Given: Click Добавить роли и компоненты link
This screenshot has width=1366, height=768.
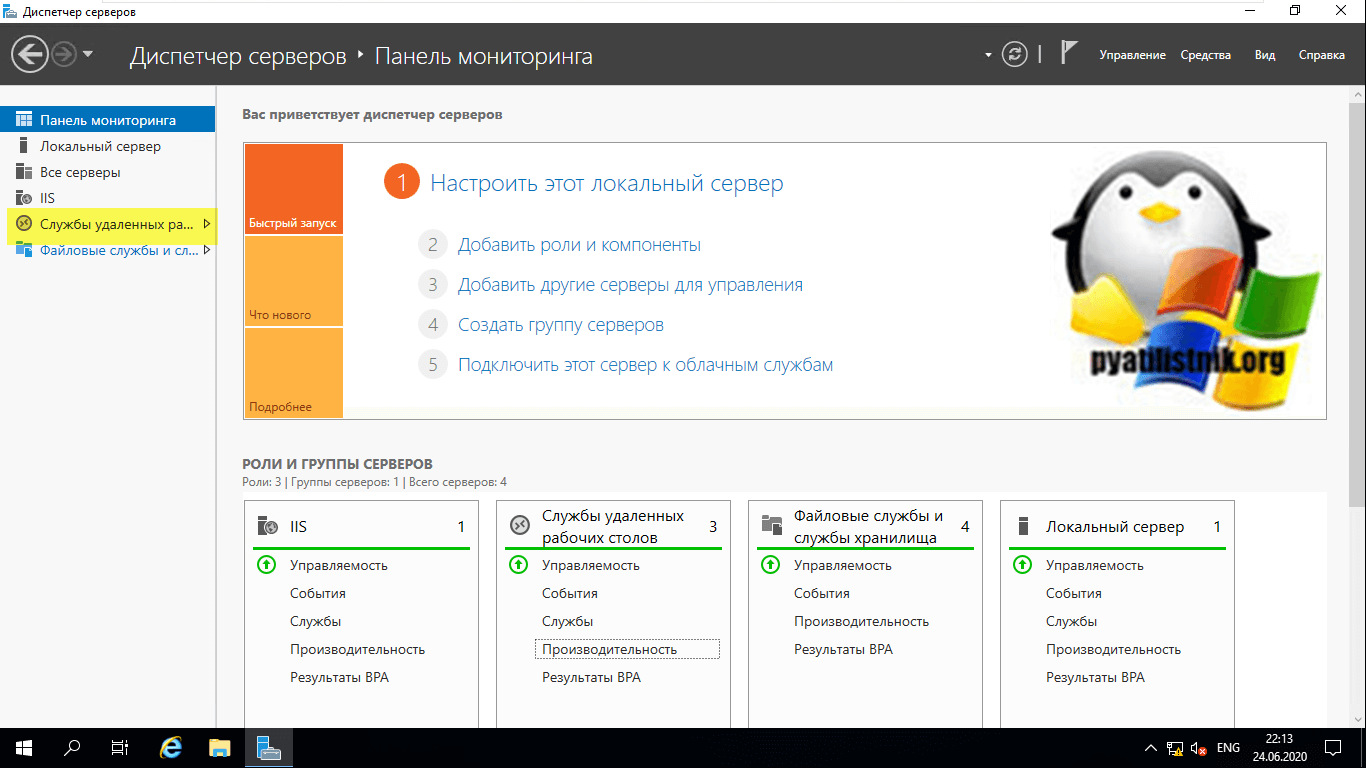Looking at the screenshot, I should [579, 245].
